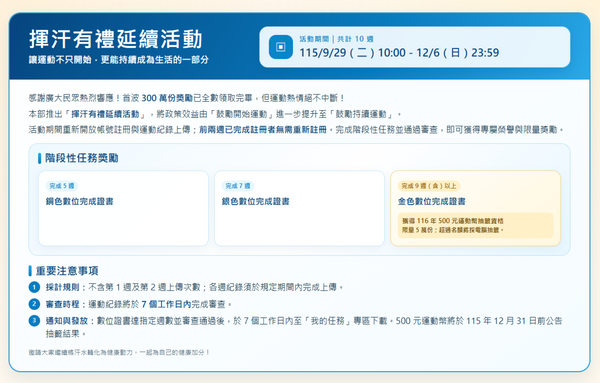This screenshot has width=600, height=383.
Task: Select the 銅色數位完成證書 card title
Action: [80, 202]
